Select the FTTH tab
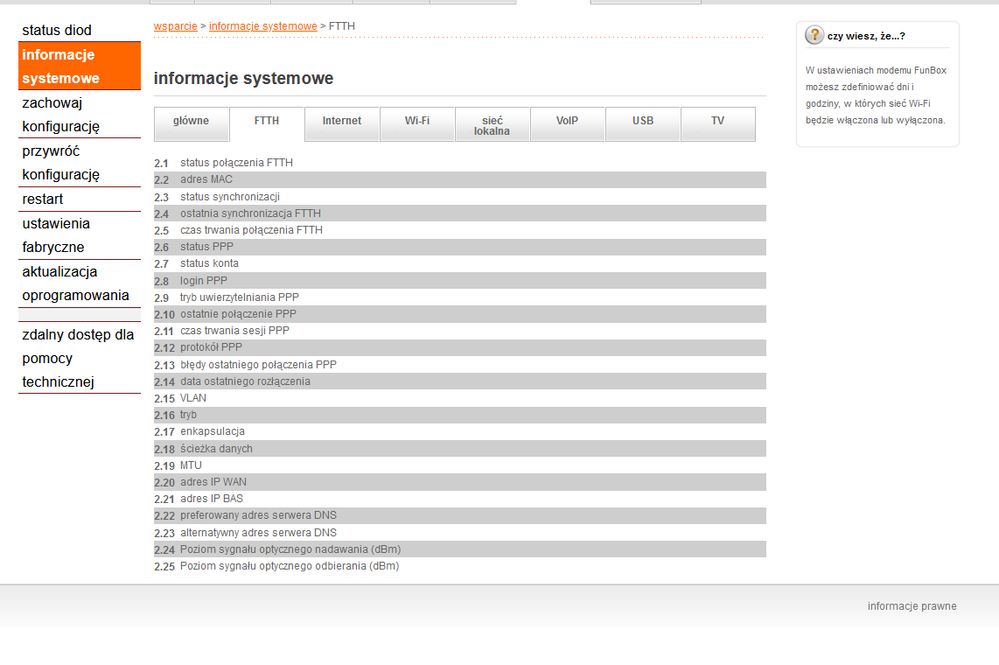 click(267, 121)
